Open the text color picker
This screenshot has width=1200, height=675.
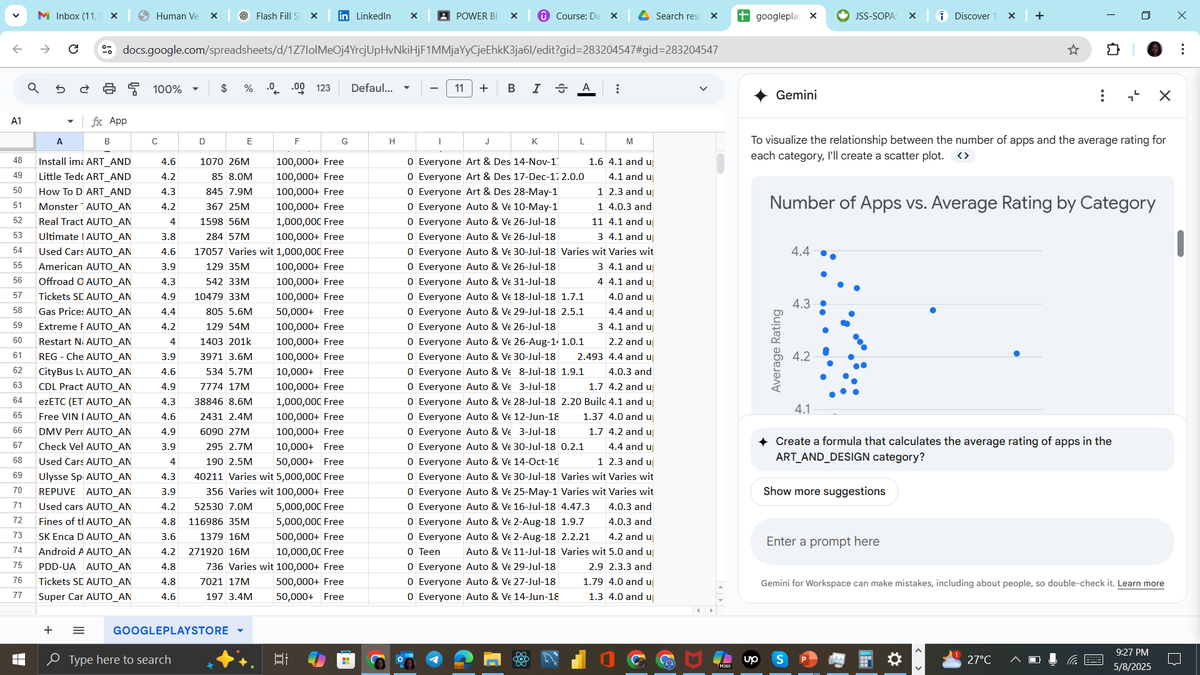[586, 89]
